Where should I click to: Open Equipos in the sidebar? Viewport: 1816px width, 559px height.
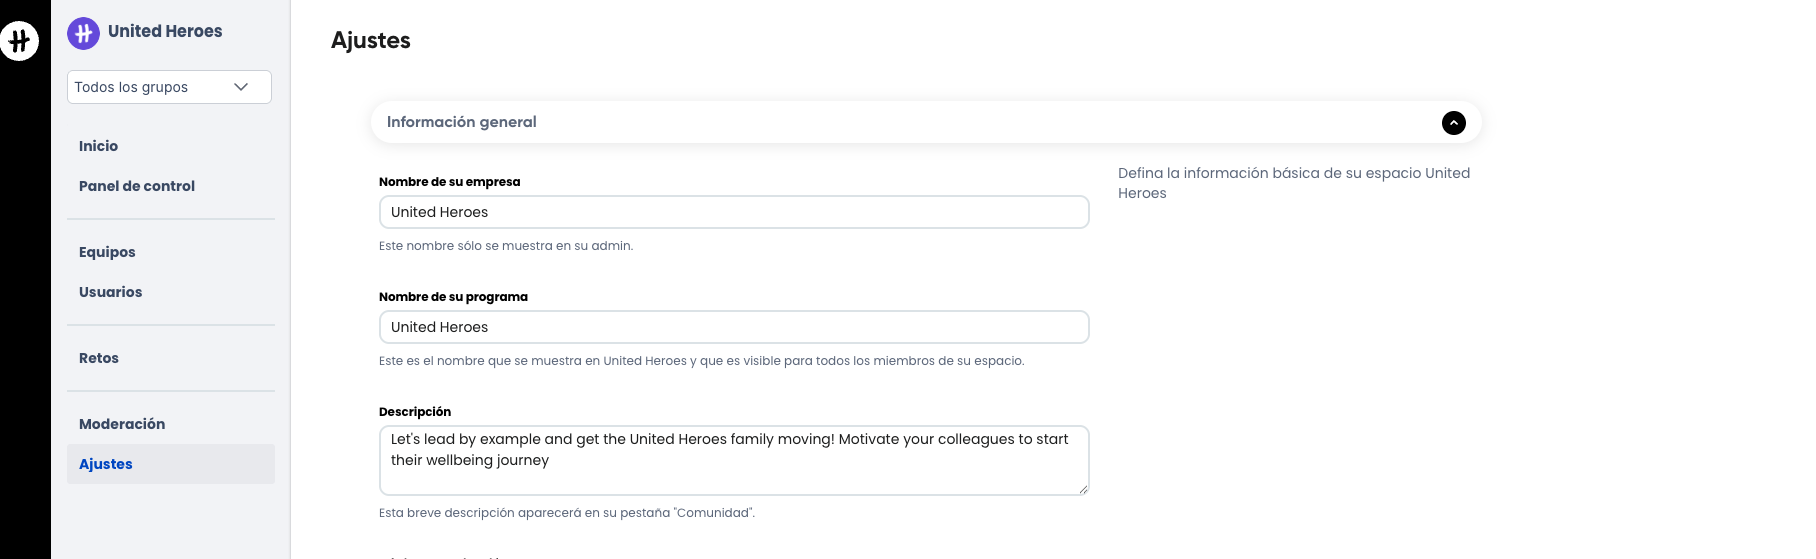[x=107, y=252]
